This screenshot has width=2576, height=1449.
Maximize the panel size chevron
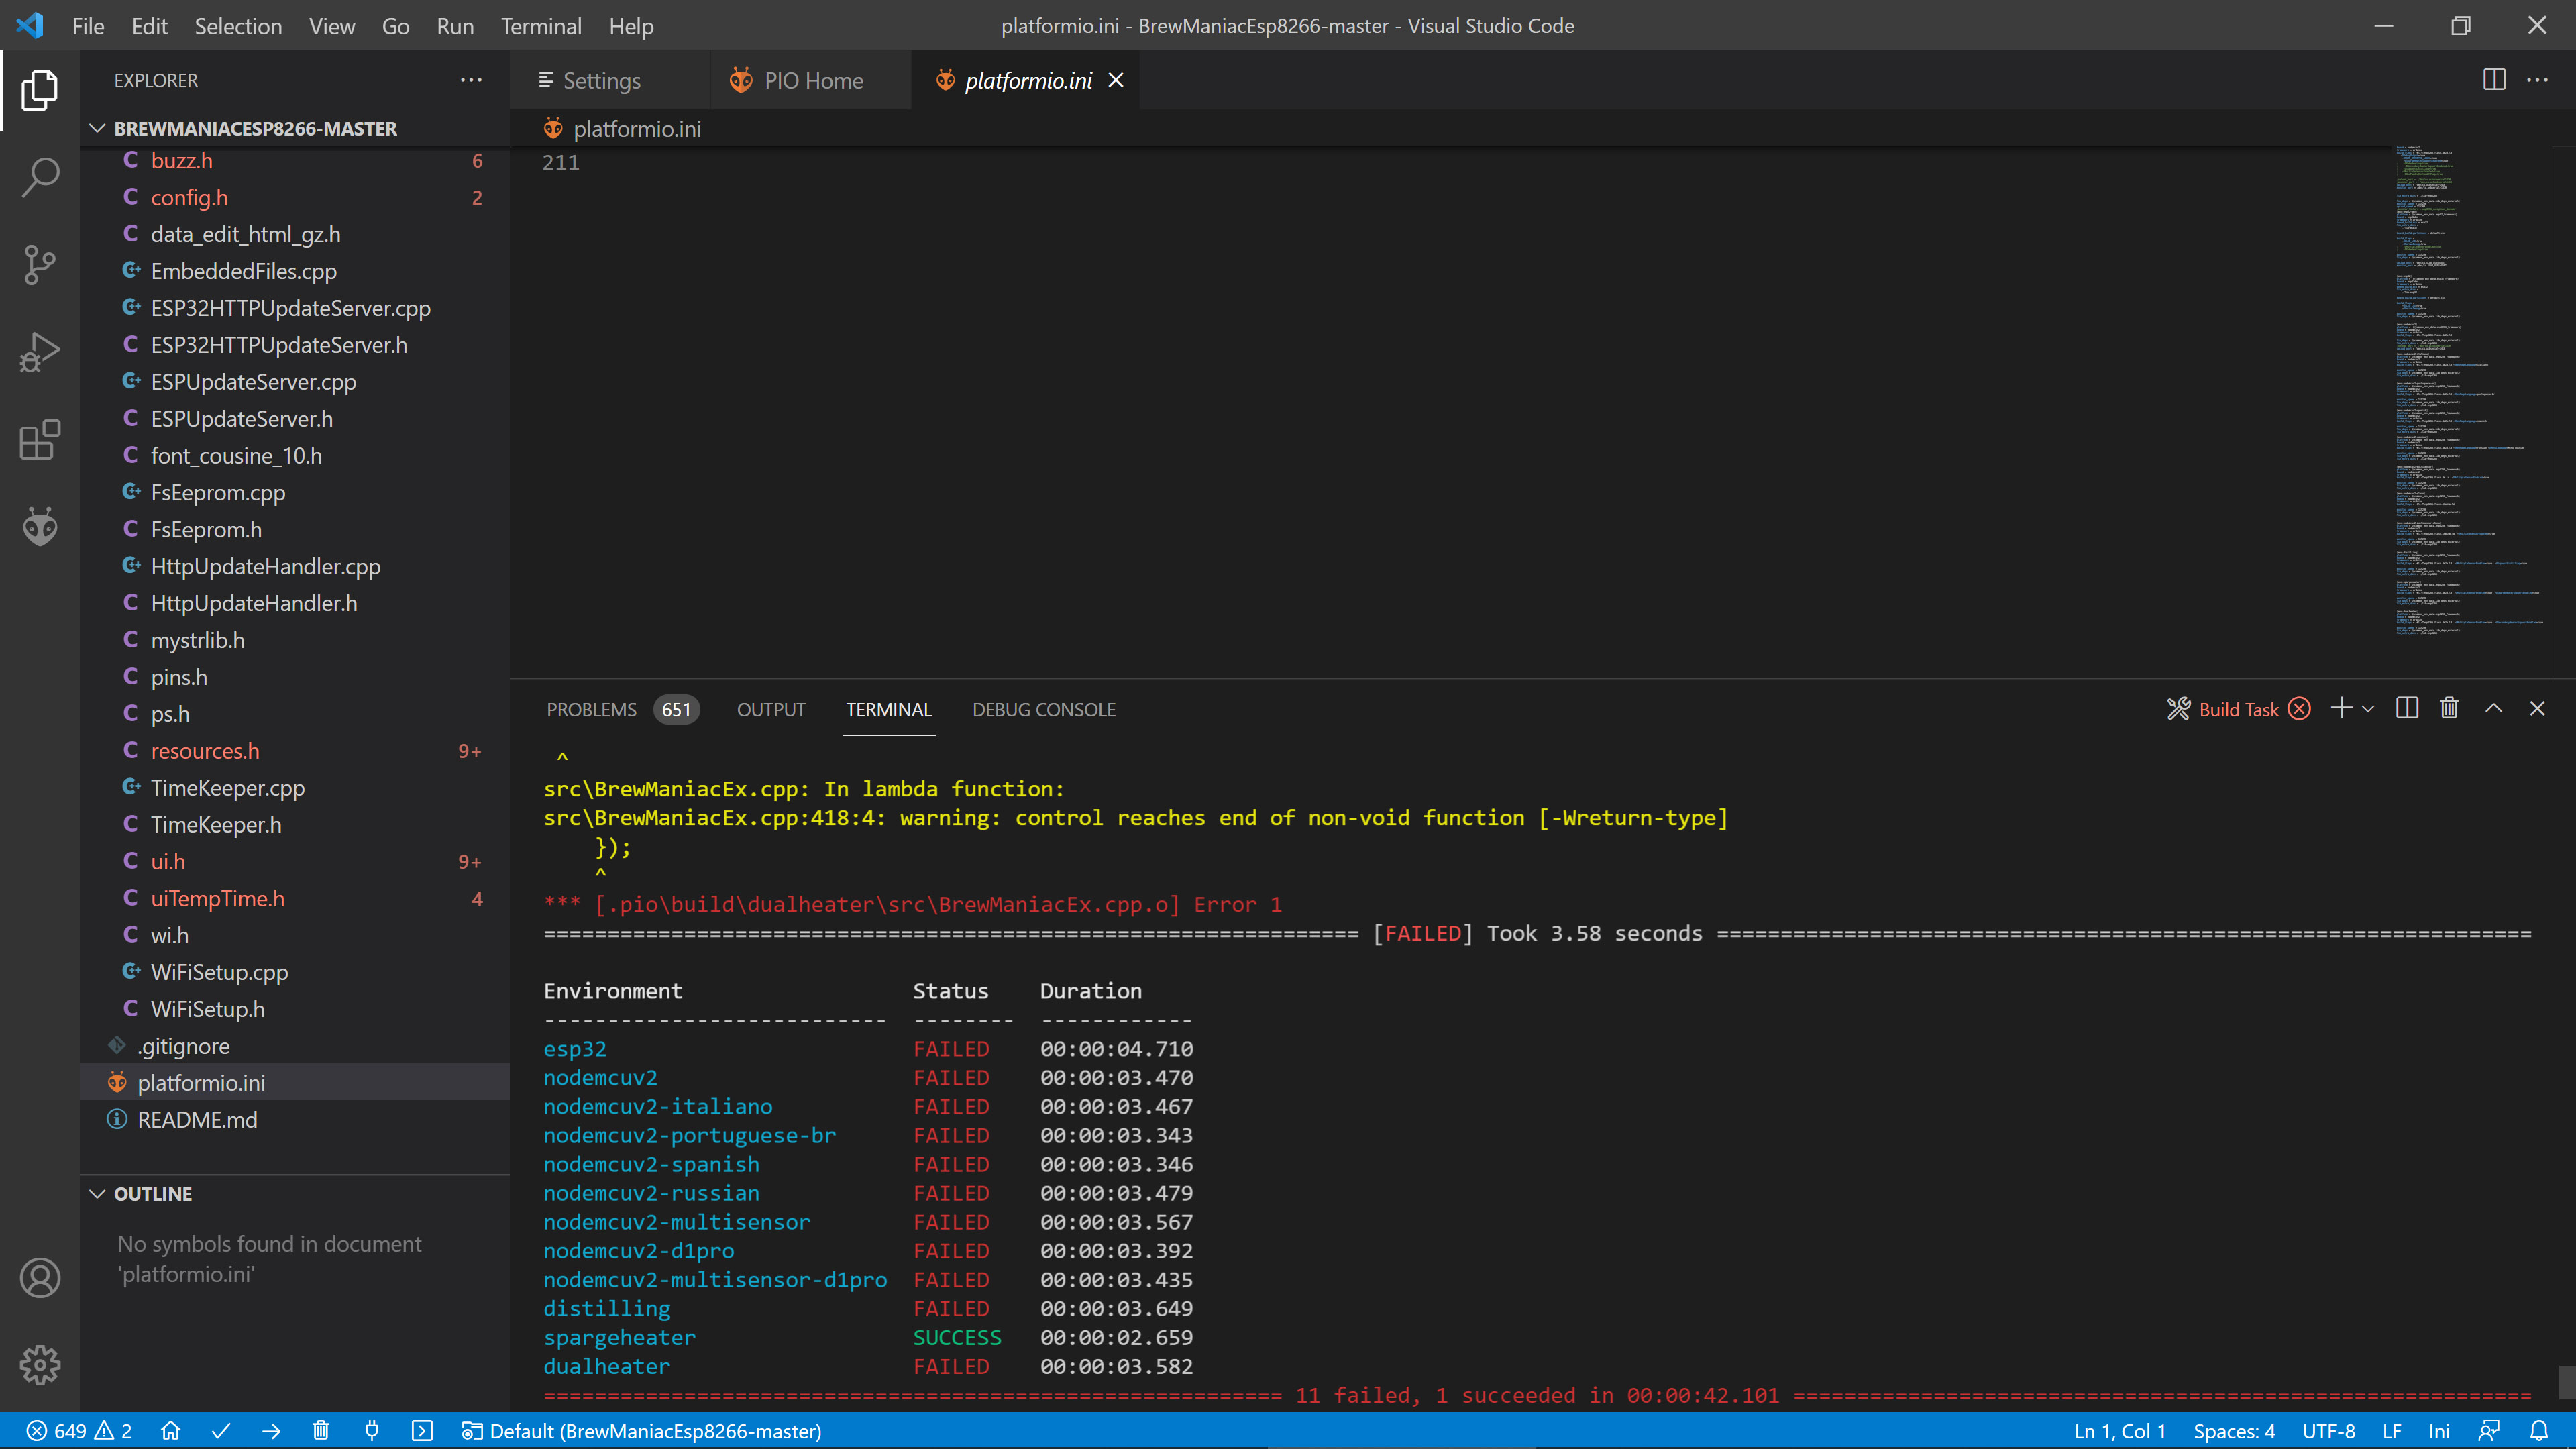click(x=2494, y=709)
